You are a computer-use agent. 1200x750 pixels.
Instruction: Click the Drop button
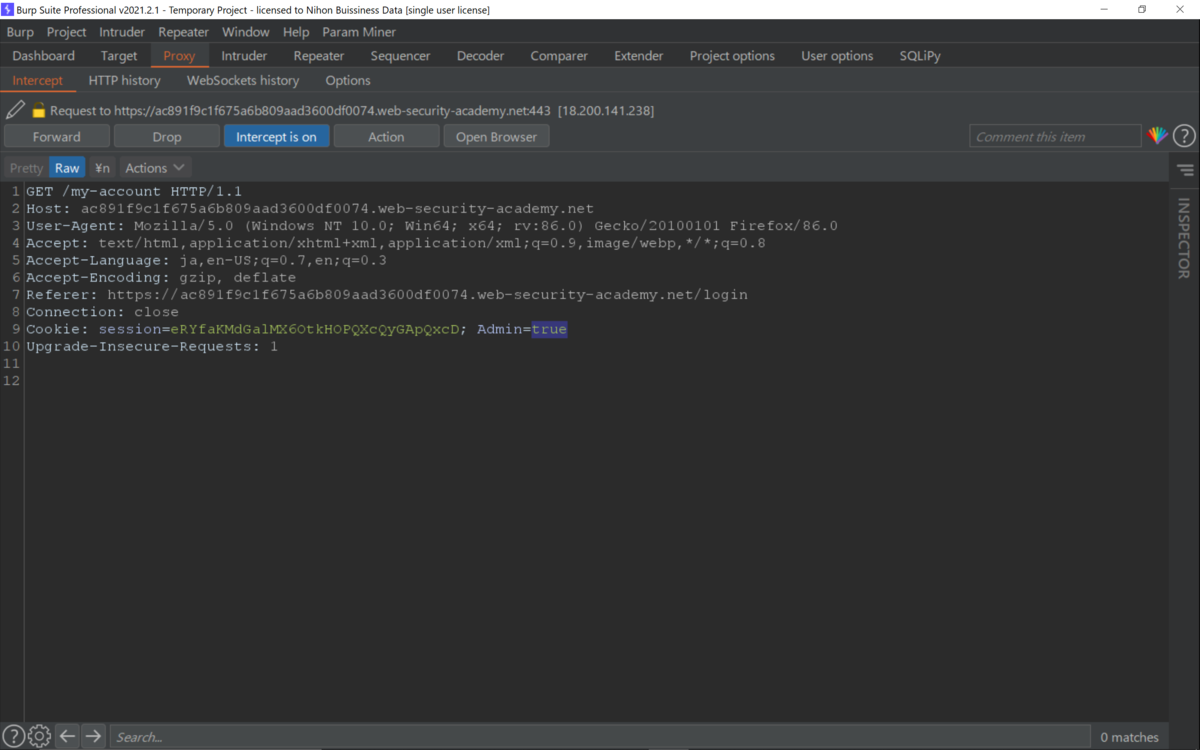[x=167, y=137]
